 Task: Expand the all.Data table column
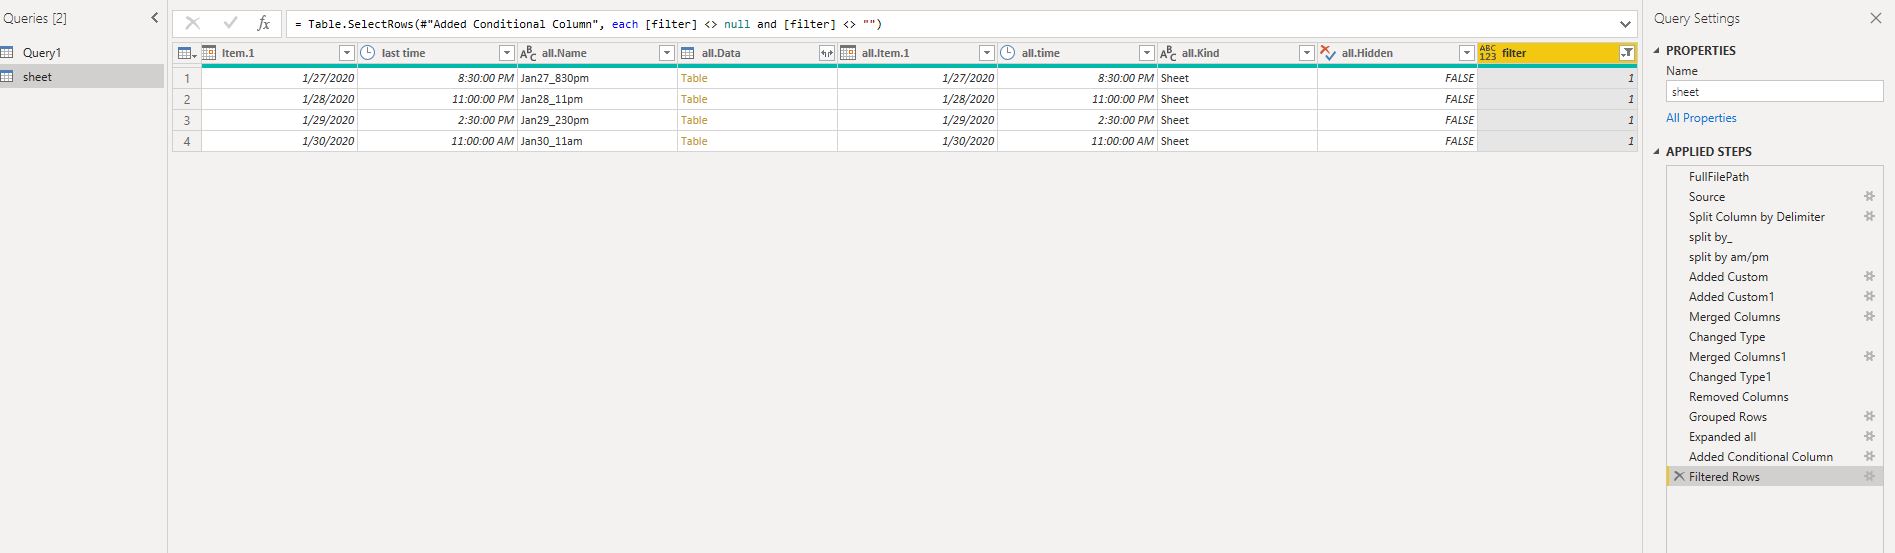tap(827, 53)
